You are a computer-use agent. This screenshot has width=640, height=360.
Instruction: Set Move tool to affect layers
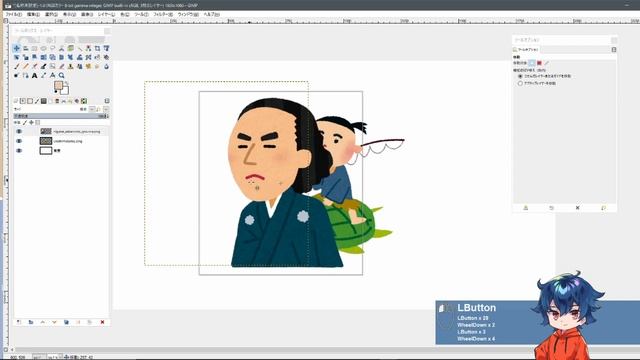point(532,63)
